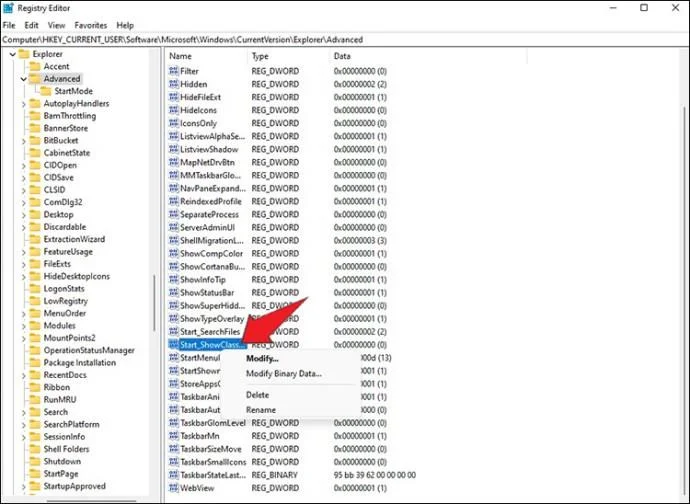Click the StartMode folder icon

click(x=46, y=91)
